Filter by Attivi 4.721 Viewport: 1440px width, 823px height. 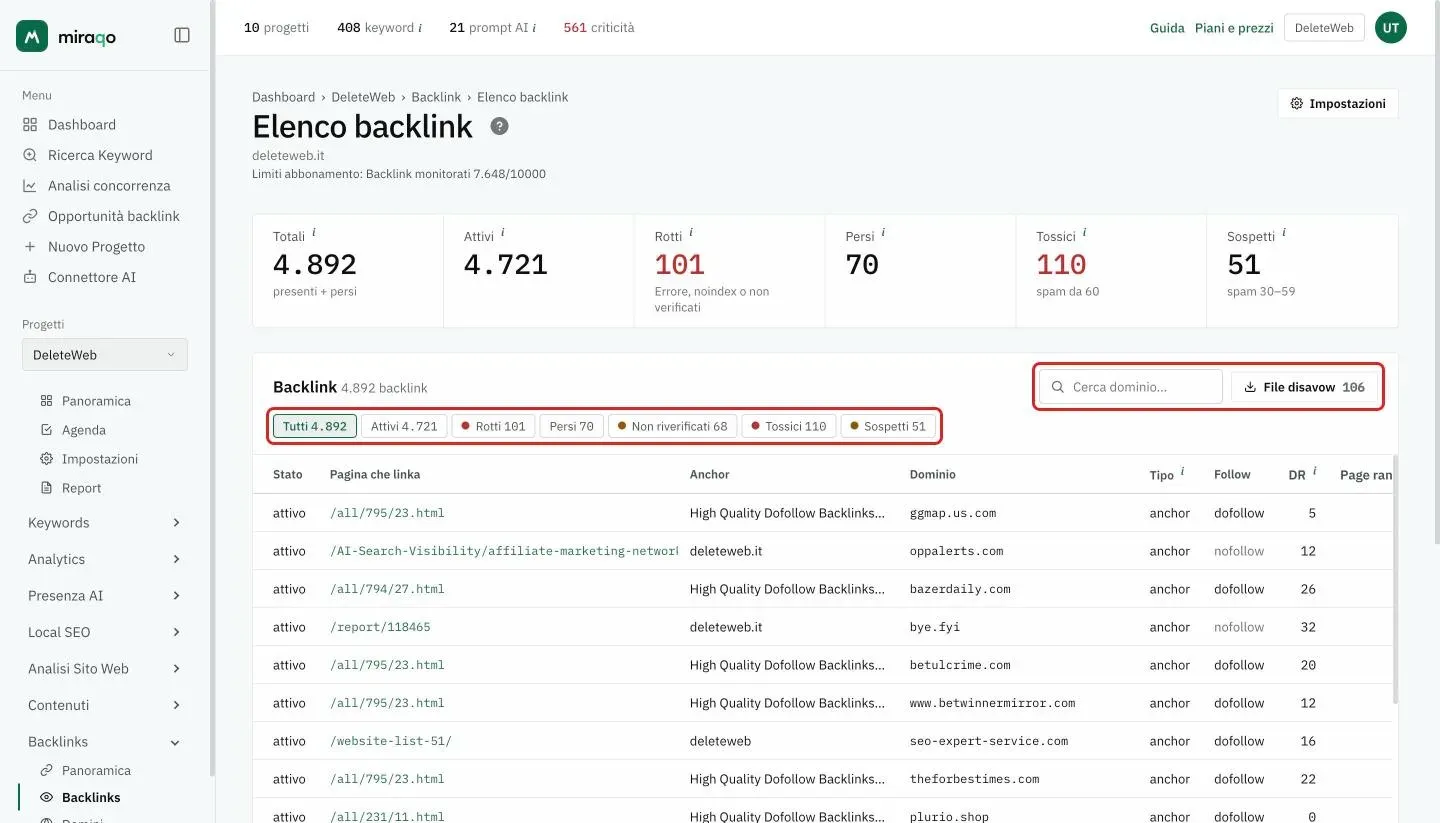click(404, 426)
